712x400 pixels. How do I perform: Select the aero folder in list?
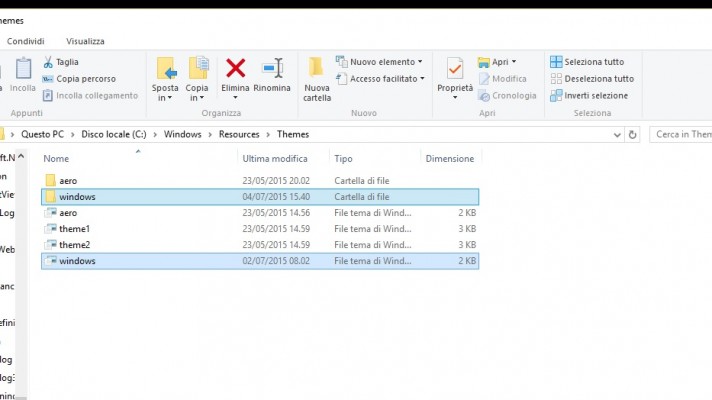coord(68,181)
